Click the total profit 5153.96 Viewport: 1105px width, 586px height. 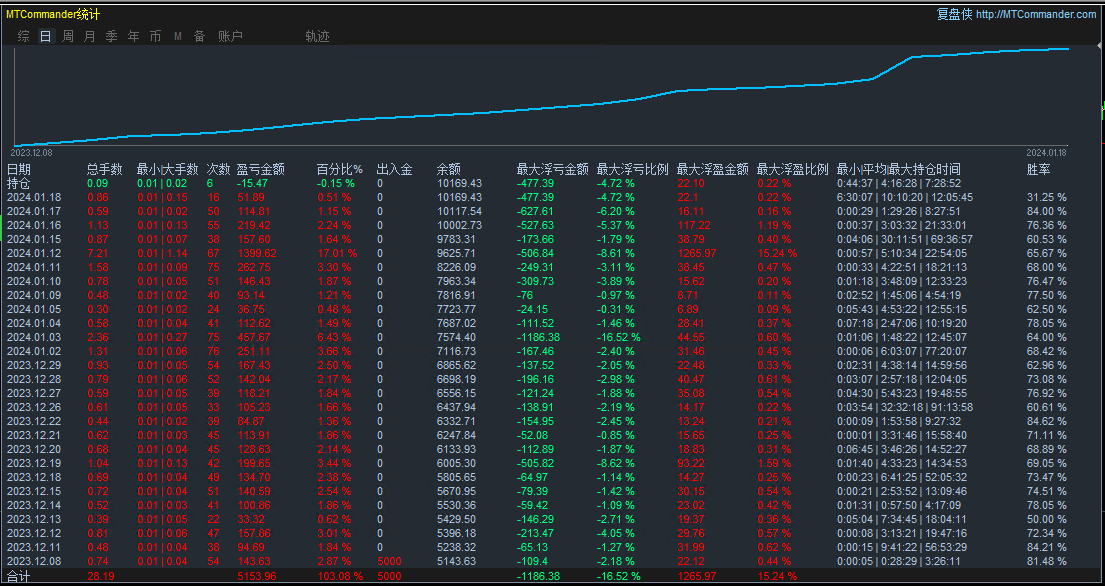[x=257, y=576]
